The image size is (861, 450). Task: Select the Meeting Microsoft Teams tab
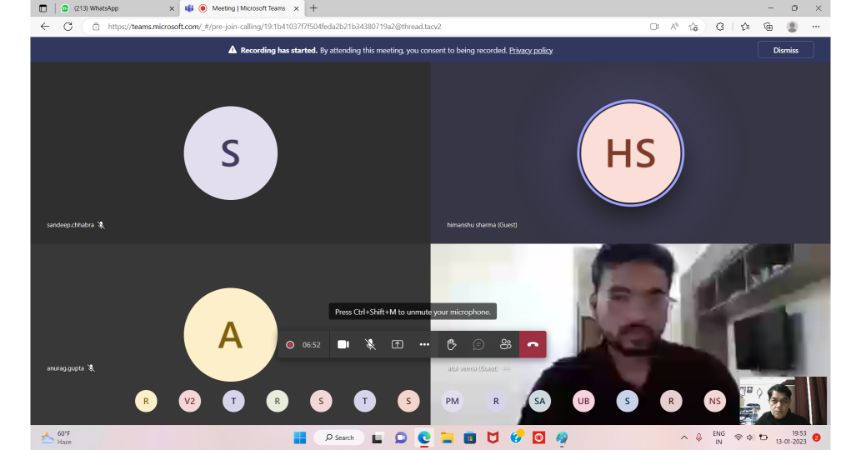coord(242,8)
